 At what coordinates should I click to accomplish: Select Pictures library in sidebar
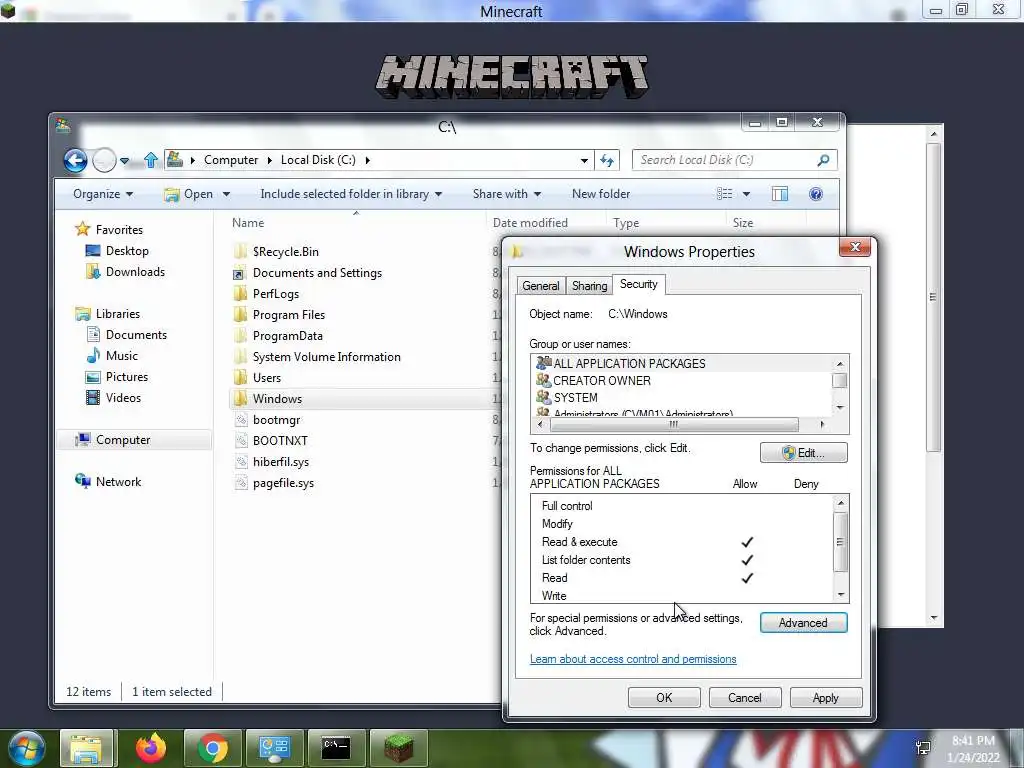pos(127,376)
